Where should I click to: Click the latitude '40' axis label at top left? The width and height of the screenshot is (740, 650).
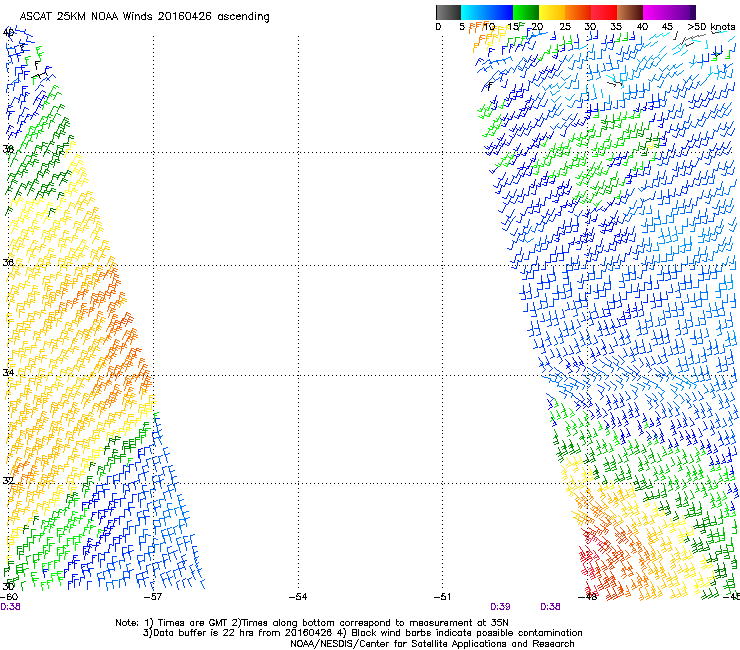point(8,33)
